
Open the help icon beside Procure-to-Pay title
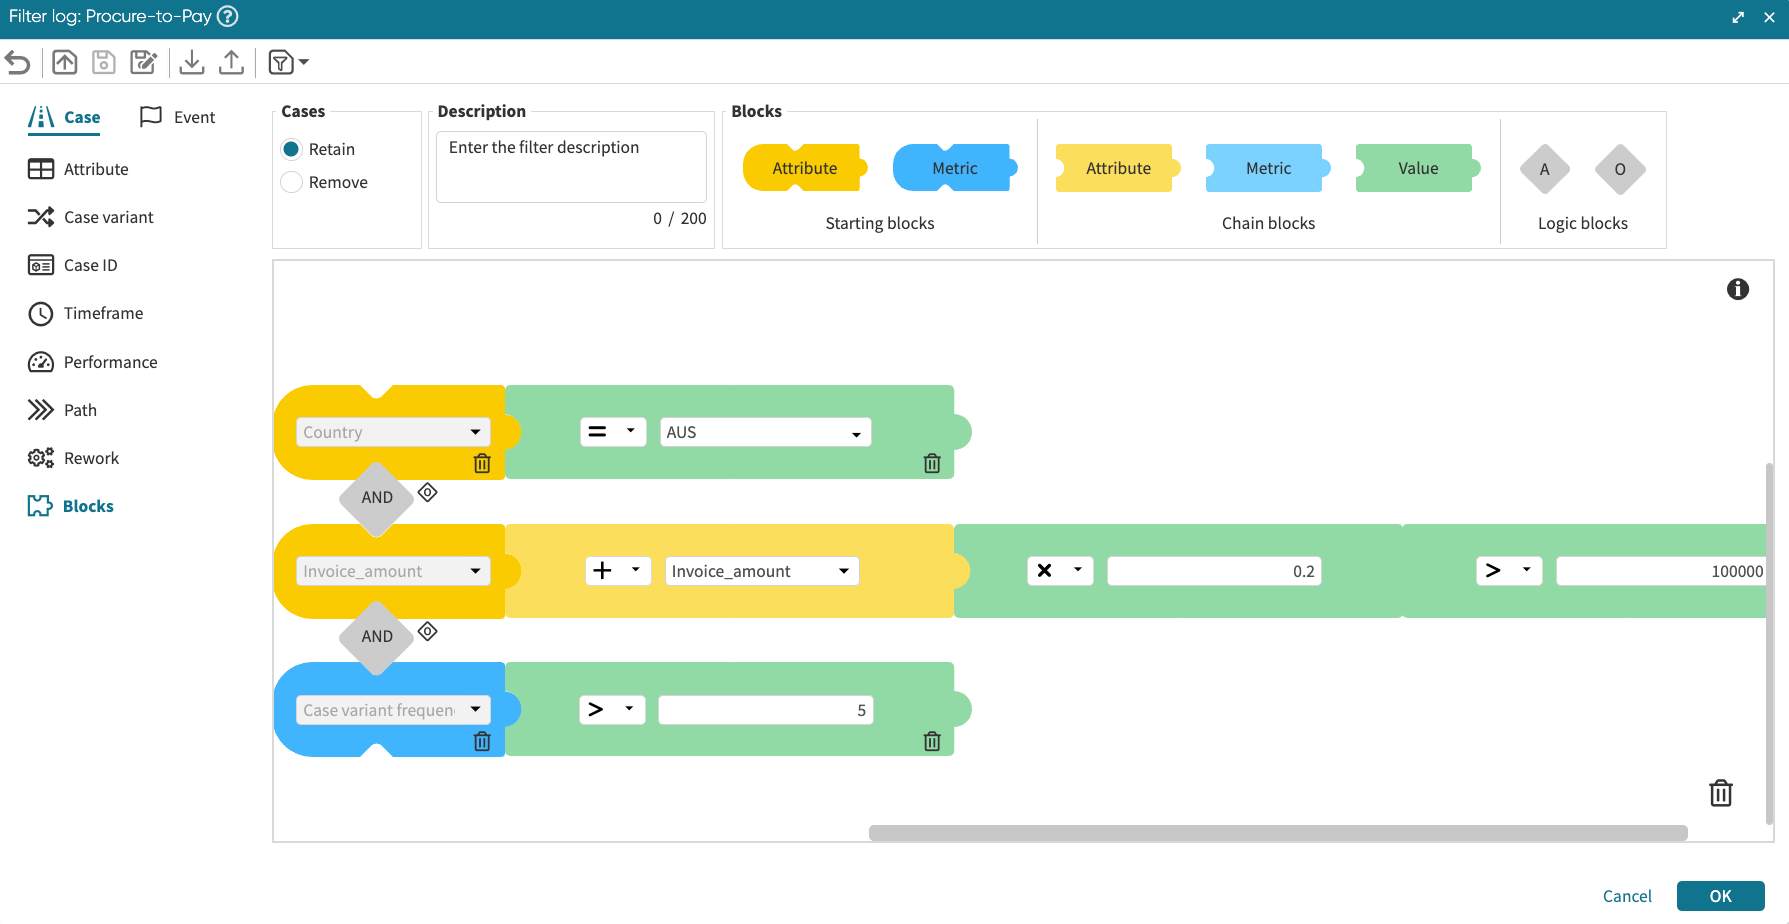228,16
